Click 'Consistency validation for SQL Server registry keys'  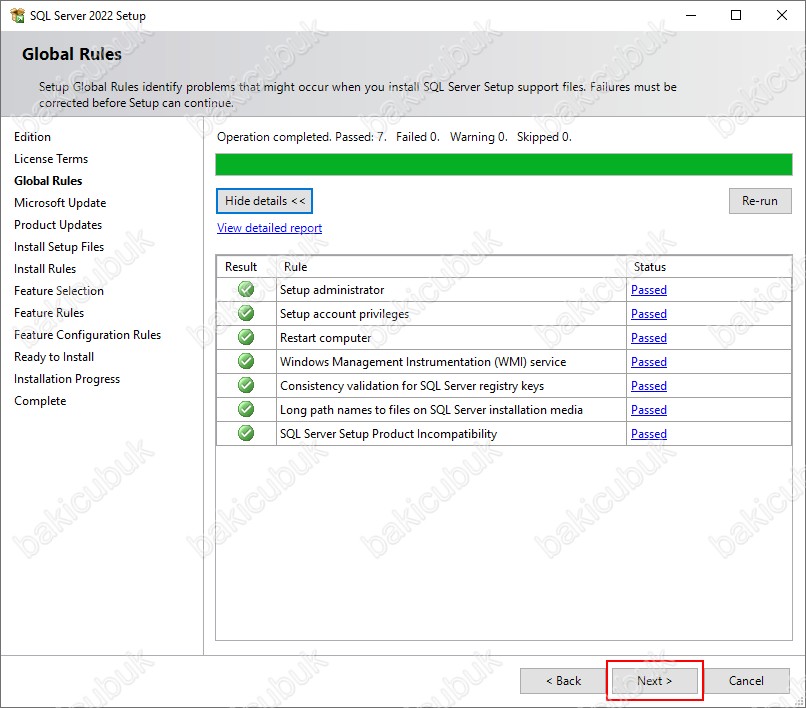(412, 386)
